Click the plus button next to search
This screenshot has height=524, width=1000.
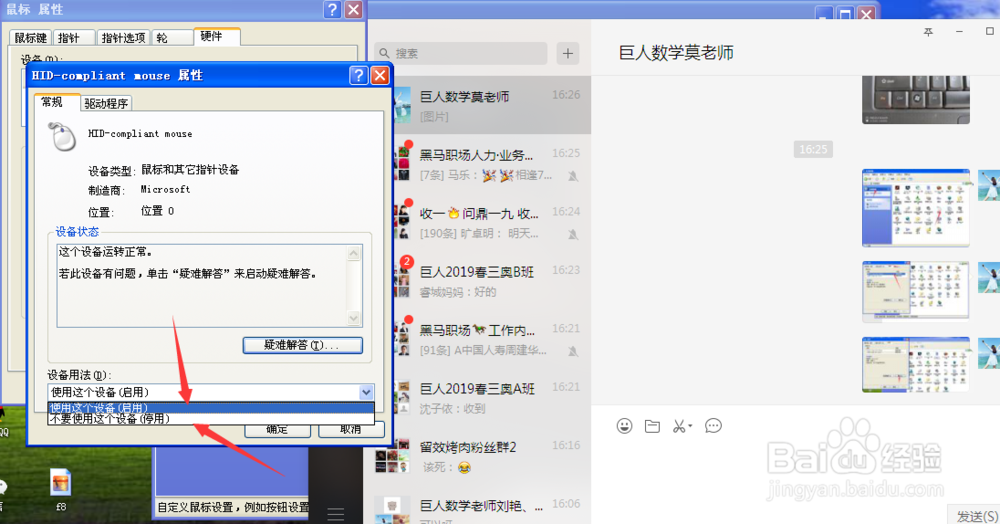568,54
